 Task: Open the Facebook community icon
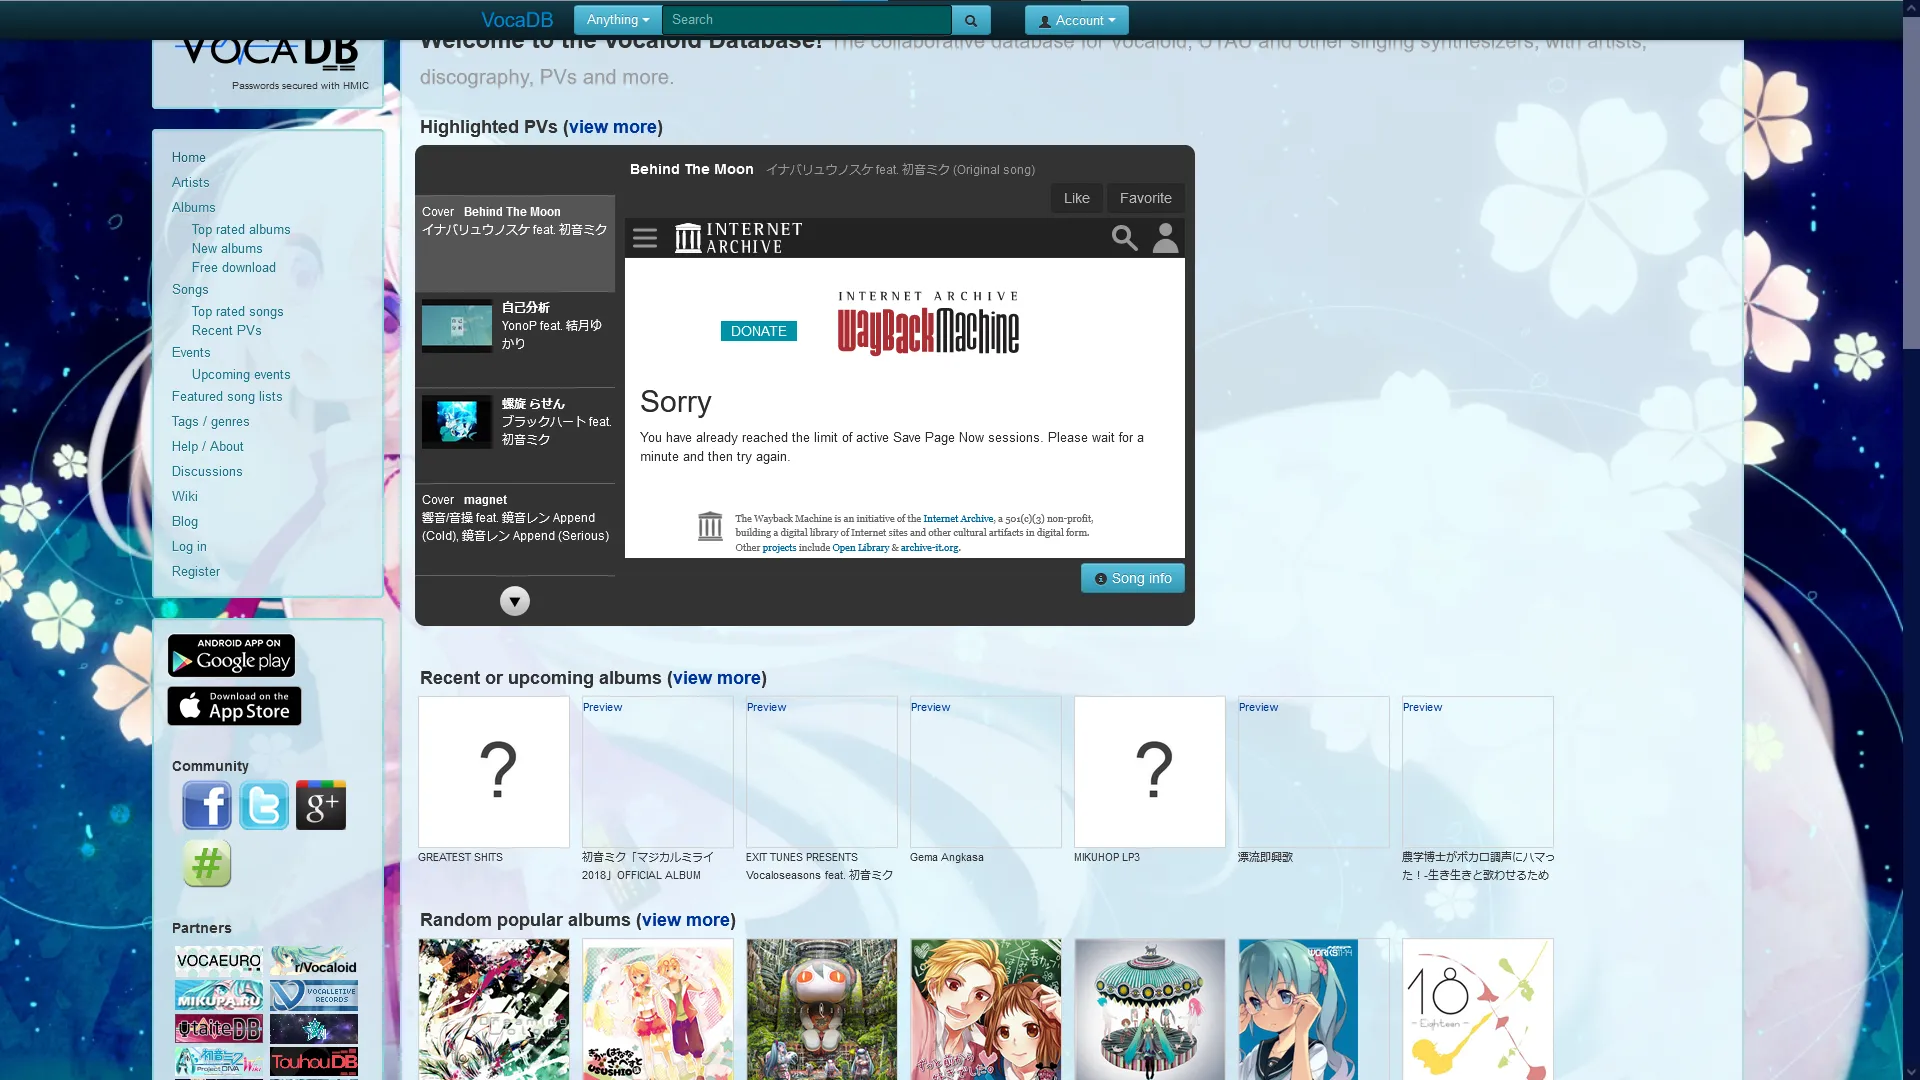tap(207, 805)
